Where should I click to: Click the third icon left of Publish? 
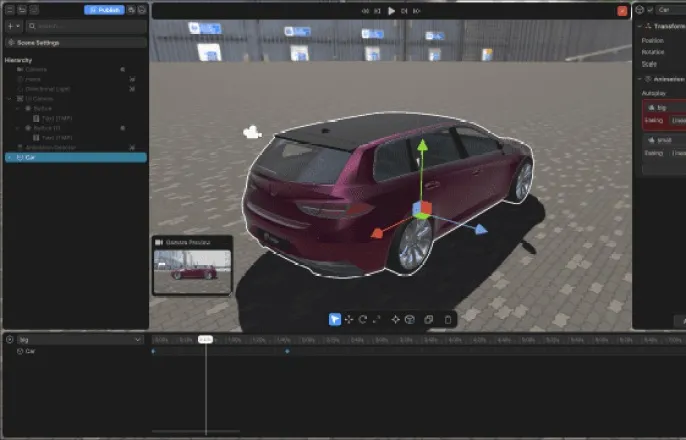(34, 10)
